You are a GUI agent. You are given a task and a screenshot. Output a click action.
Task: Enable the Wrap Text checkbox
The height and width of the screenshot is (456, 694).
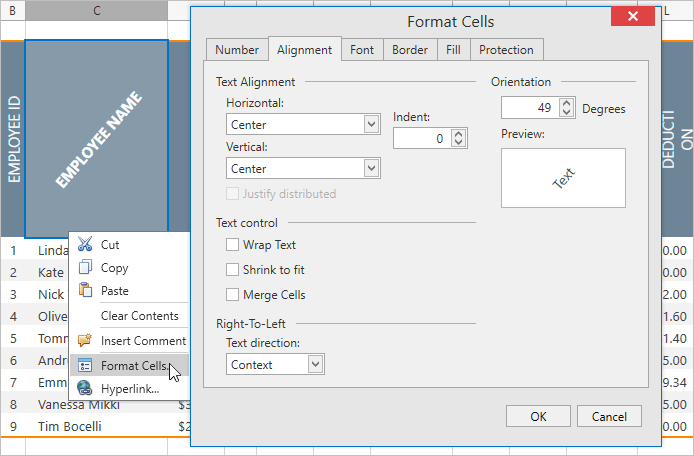click(x=233, y=245)
